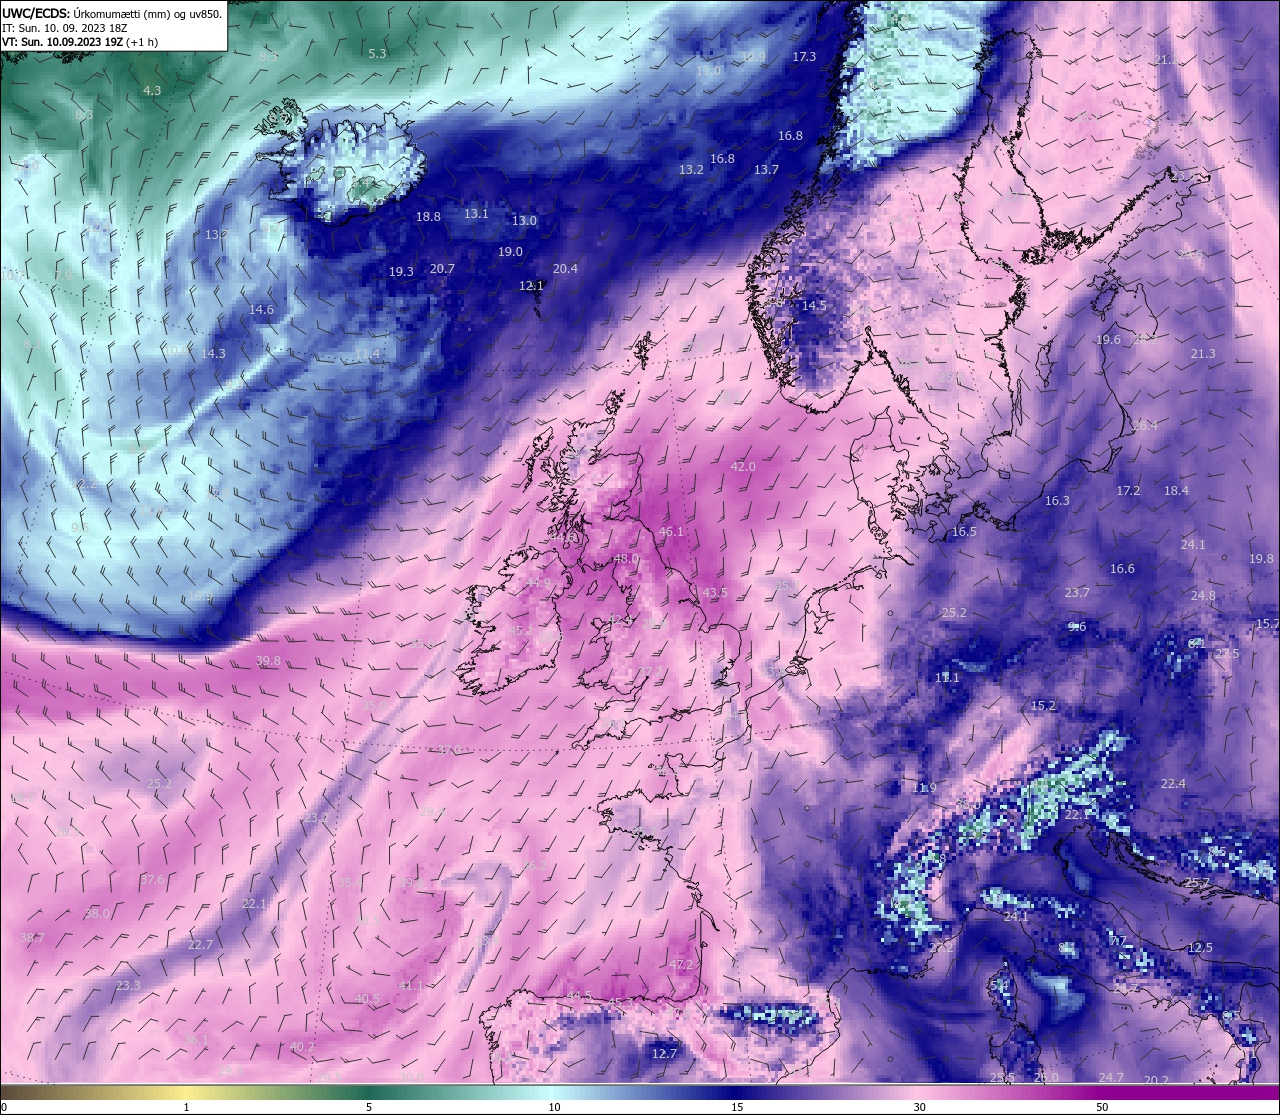Click the 12.7 value over Spain

pos(664,1054)
